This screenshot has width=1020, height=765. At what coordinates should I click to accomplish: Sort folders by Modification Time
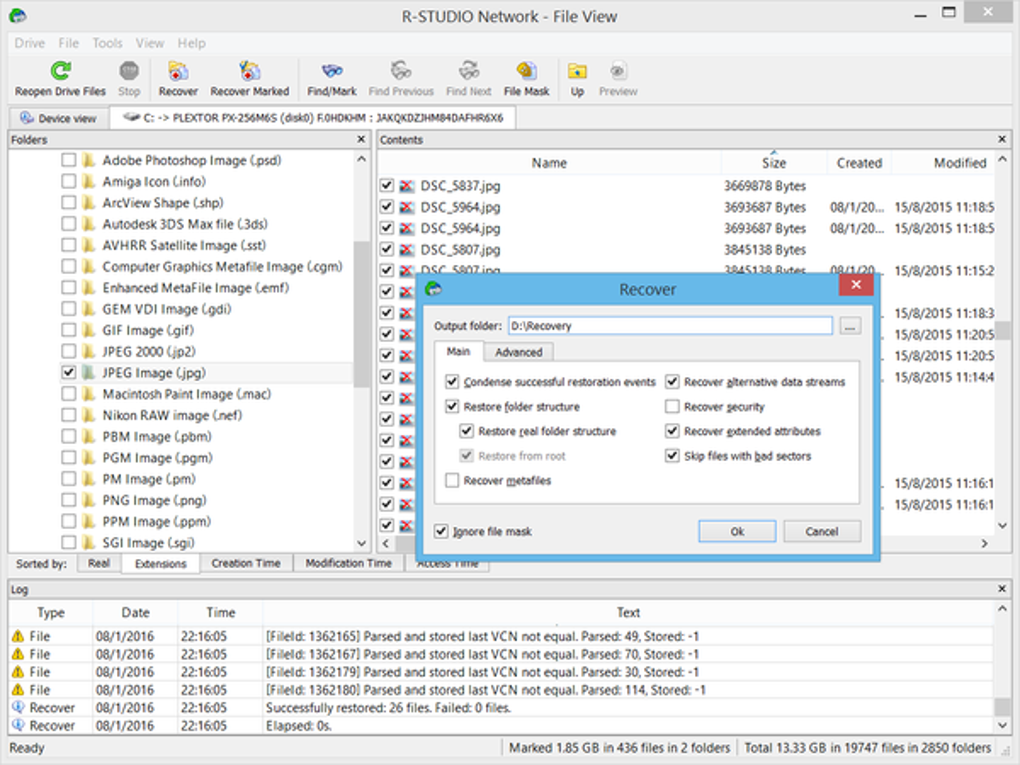[x=349, y=563]
